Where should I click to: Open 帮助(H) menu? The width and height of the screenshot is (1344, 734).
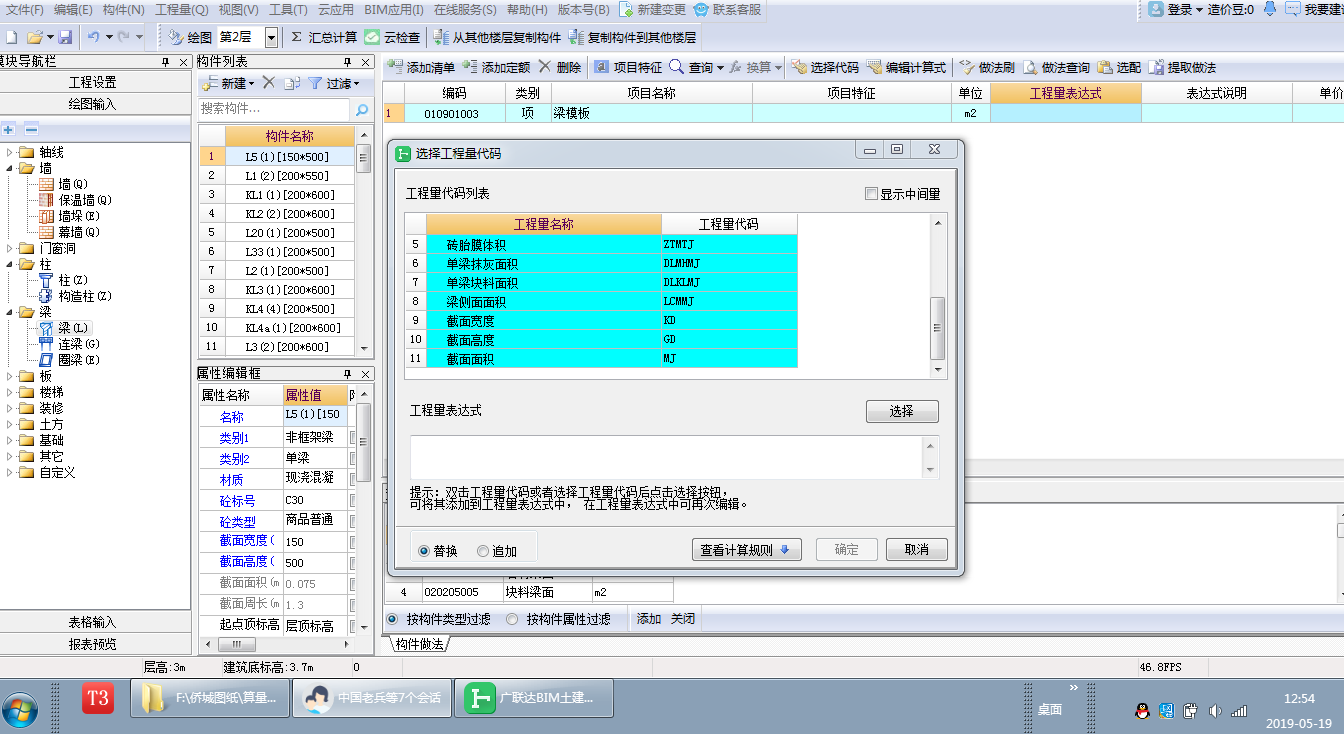pos(527,10)
